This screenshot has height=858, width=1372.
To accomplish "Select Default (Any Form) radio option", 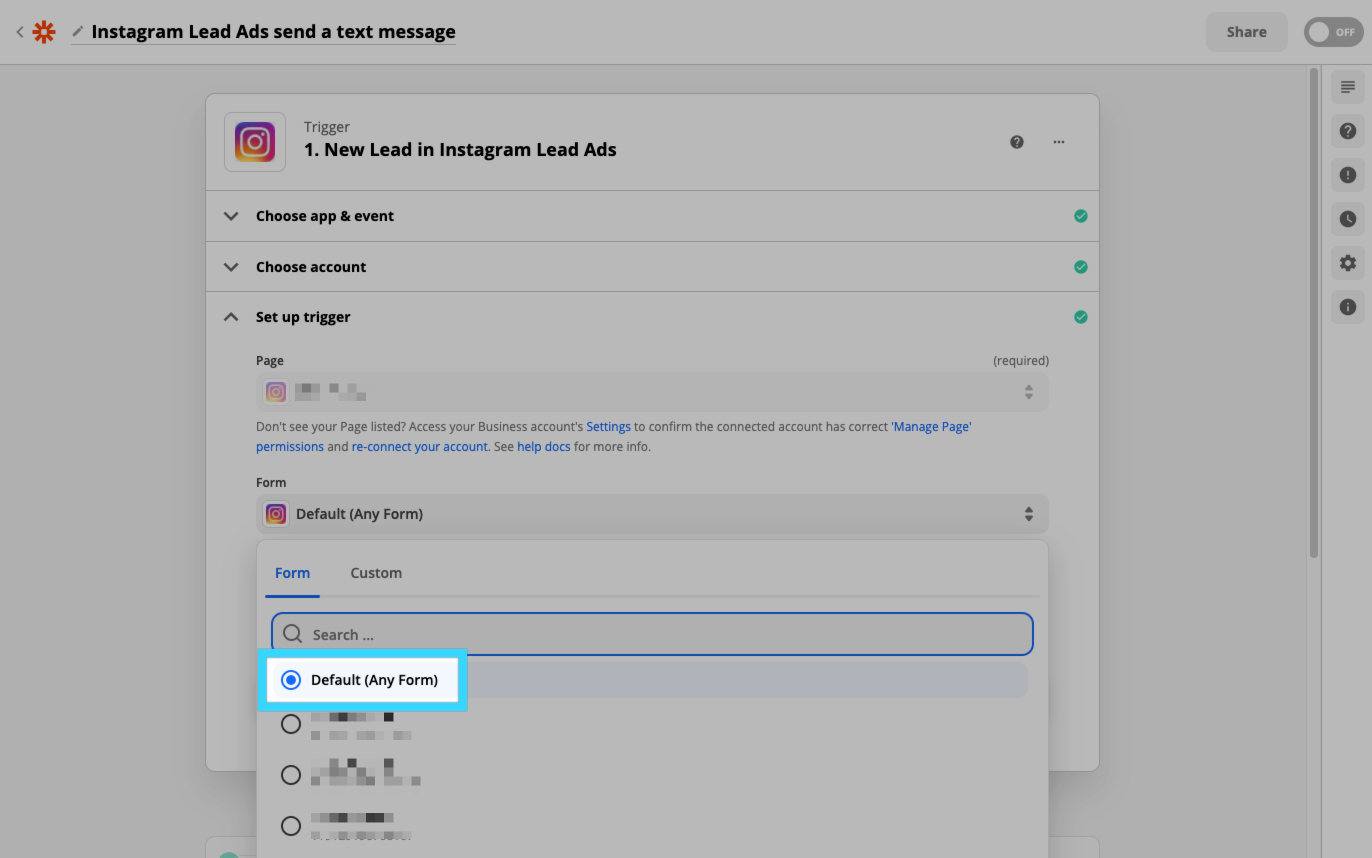I will 291,680.
